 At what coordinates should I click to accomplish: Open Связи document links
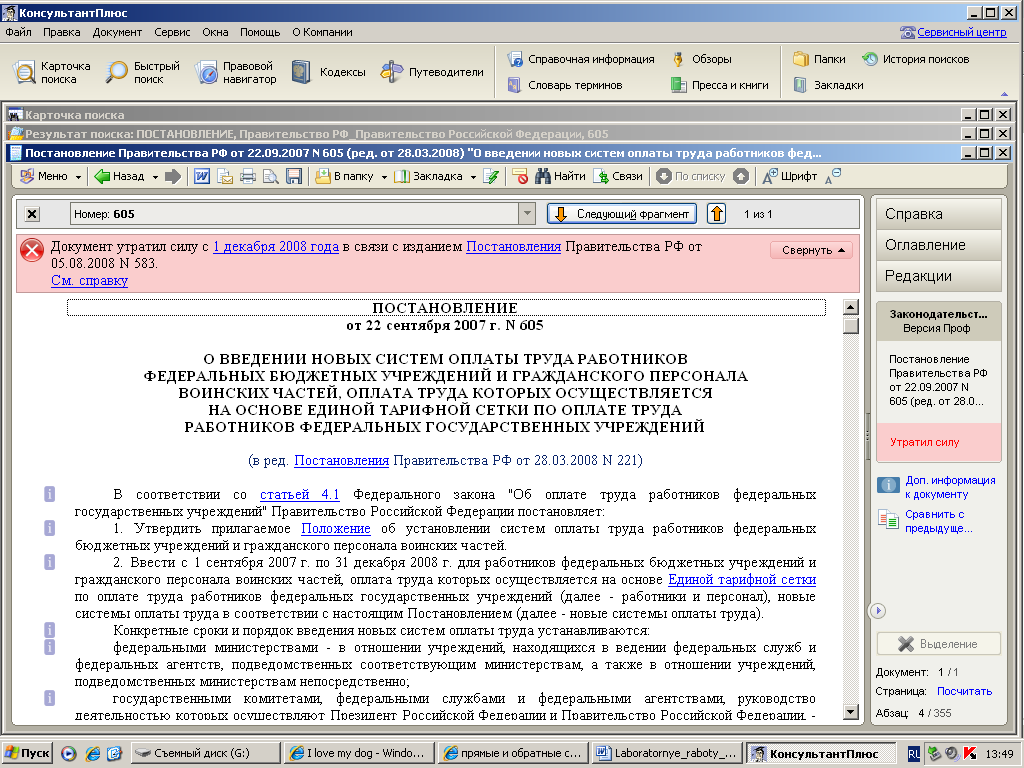coord(618,176)
